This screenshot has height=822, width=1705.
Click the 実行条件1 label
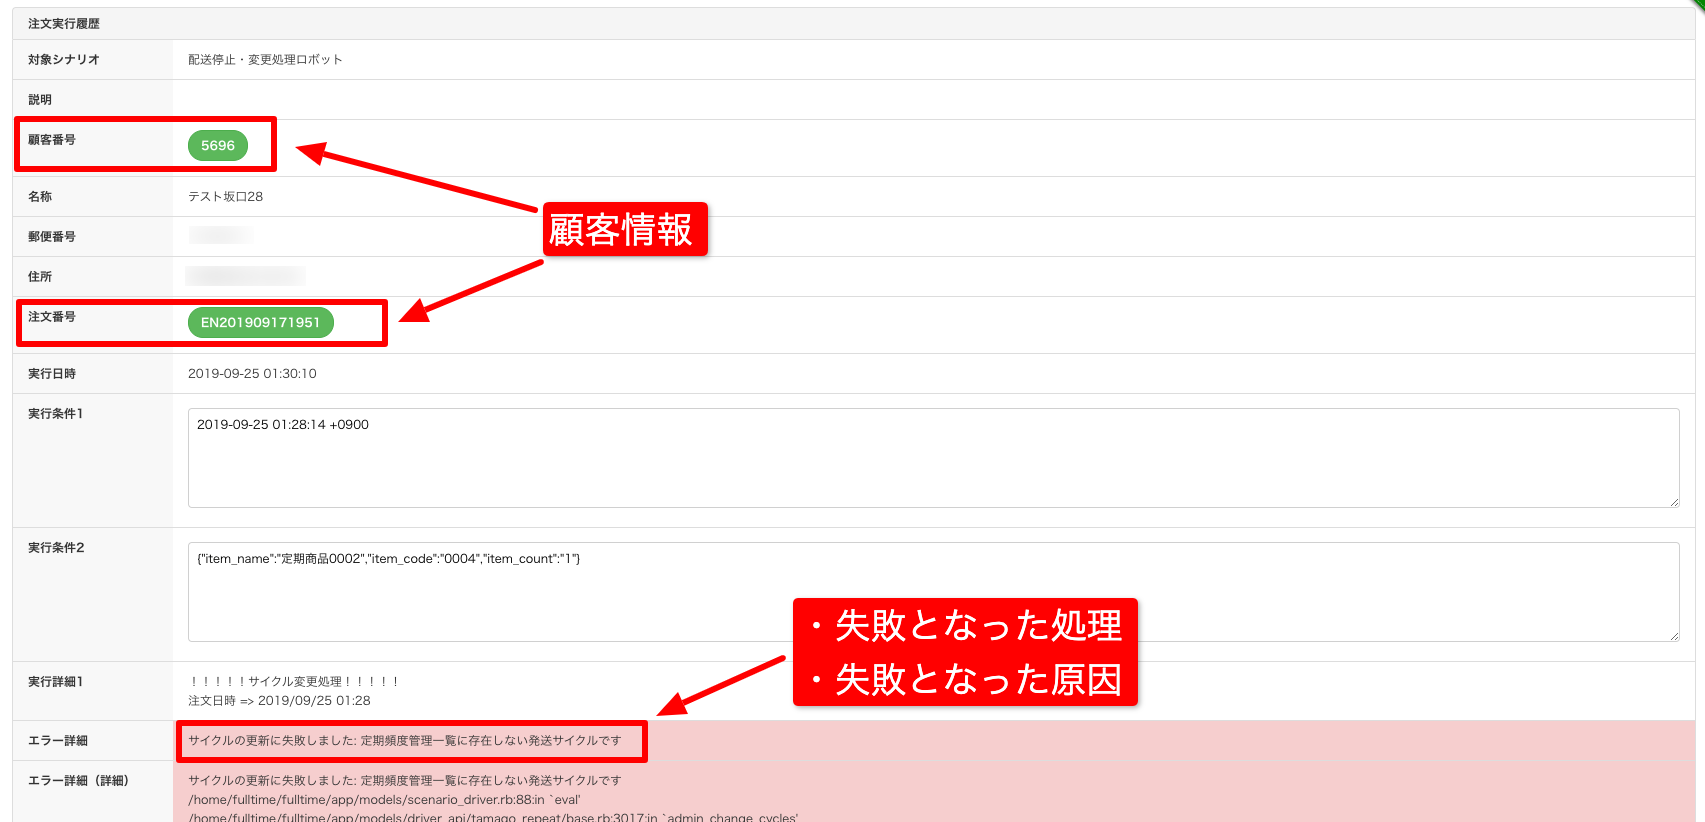point(56,413)
